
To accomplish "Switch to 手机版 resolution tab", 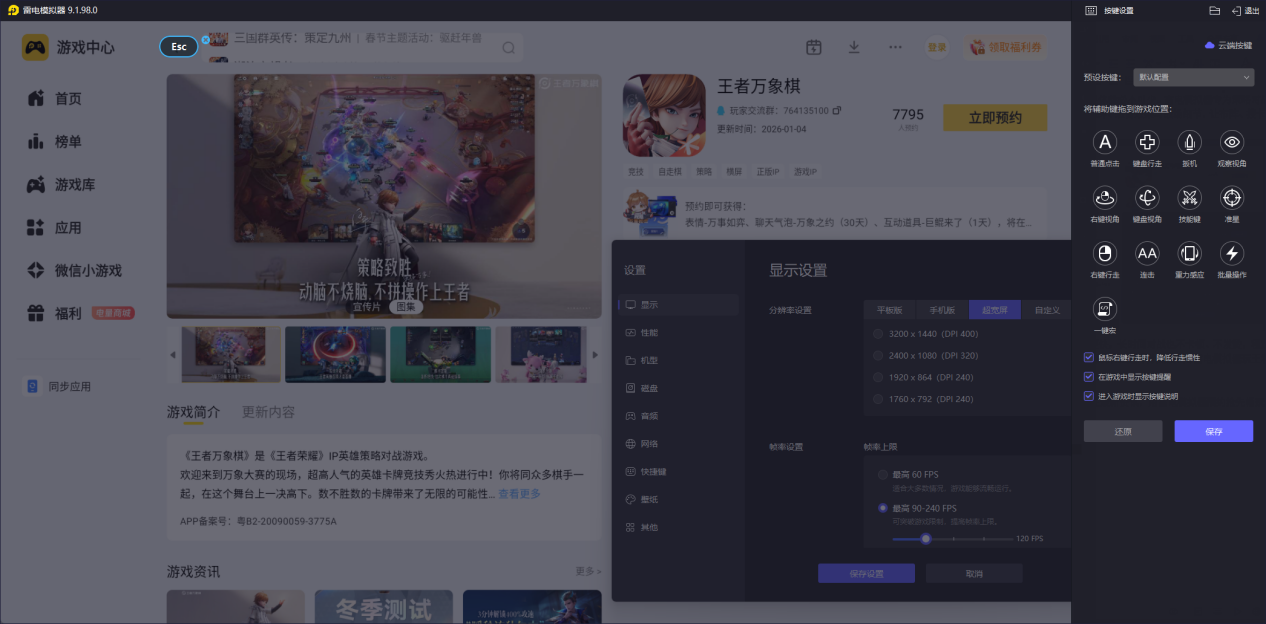I will point(942,310).
